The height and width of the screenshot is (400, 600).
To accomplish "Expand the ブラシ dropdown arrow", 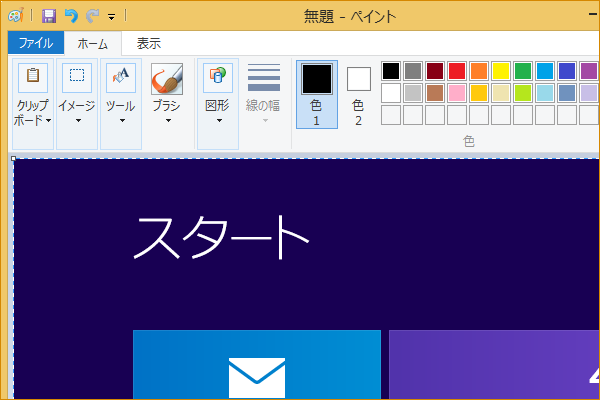I will tap(168, 121).
